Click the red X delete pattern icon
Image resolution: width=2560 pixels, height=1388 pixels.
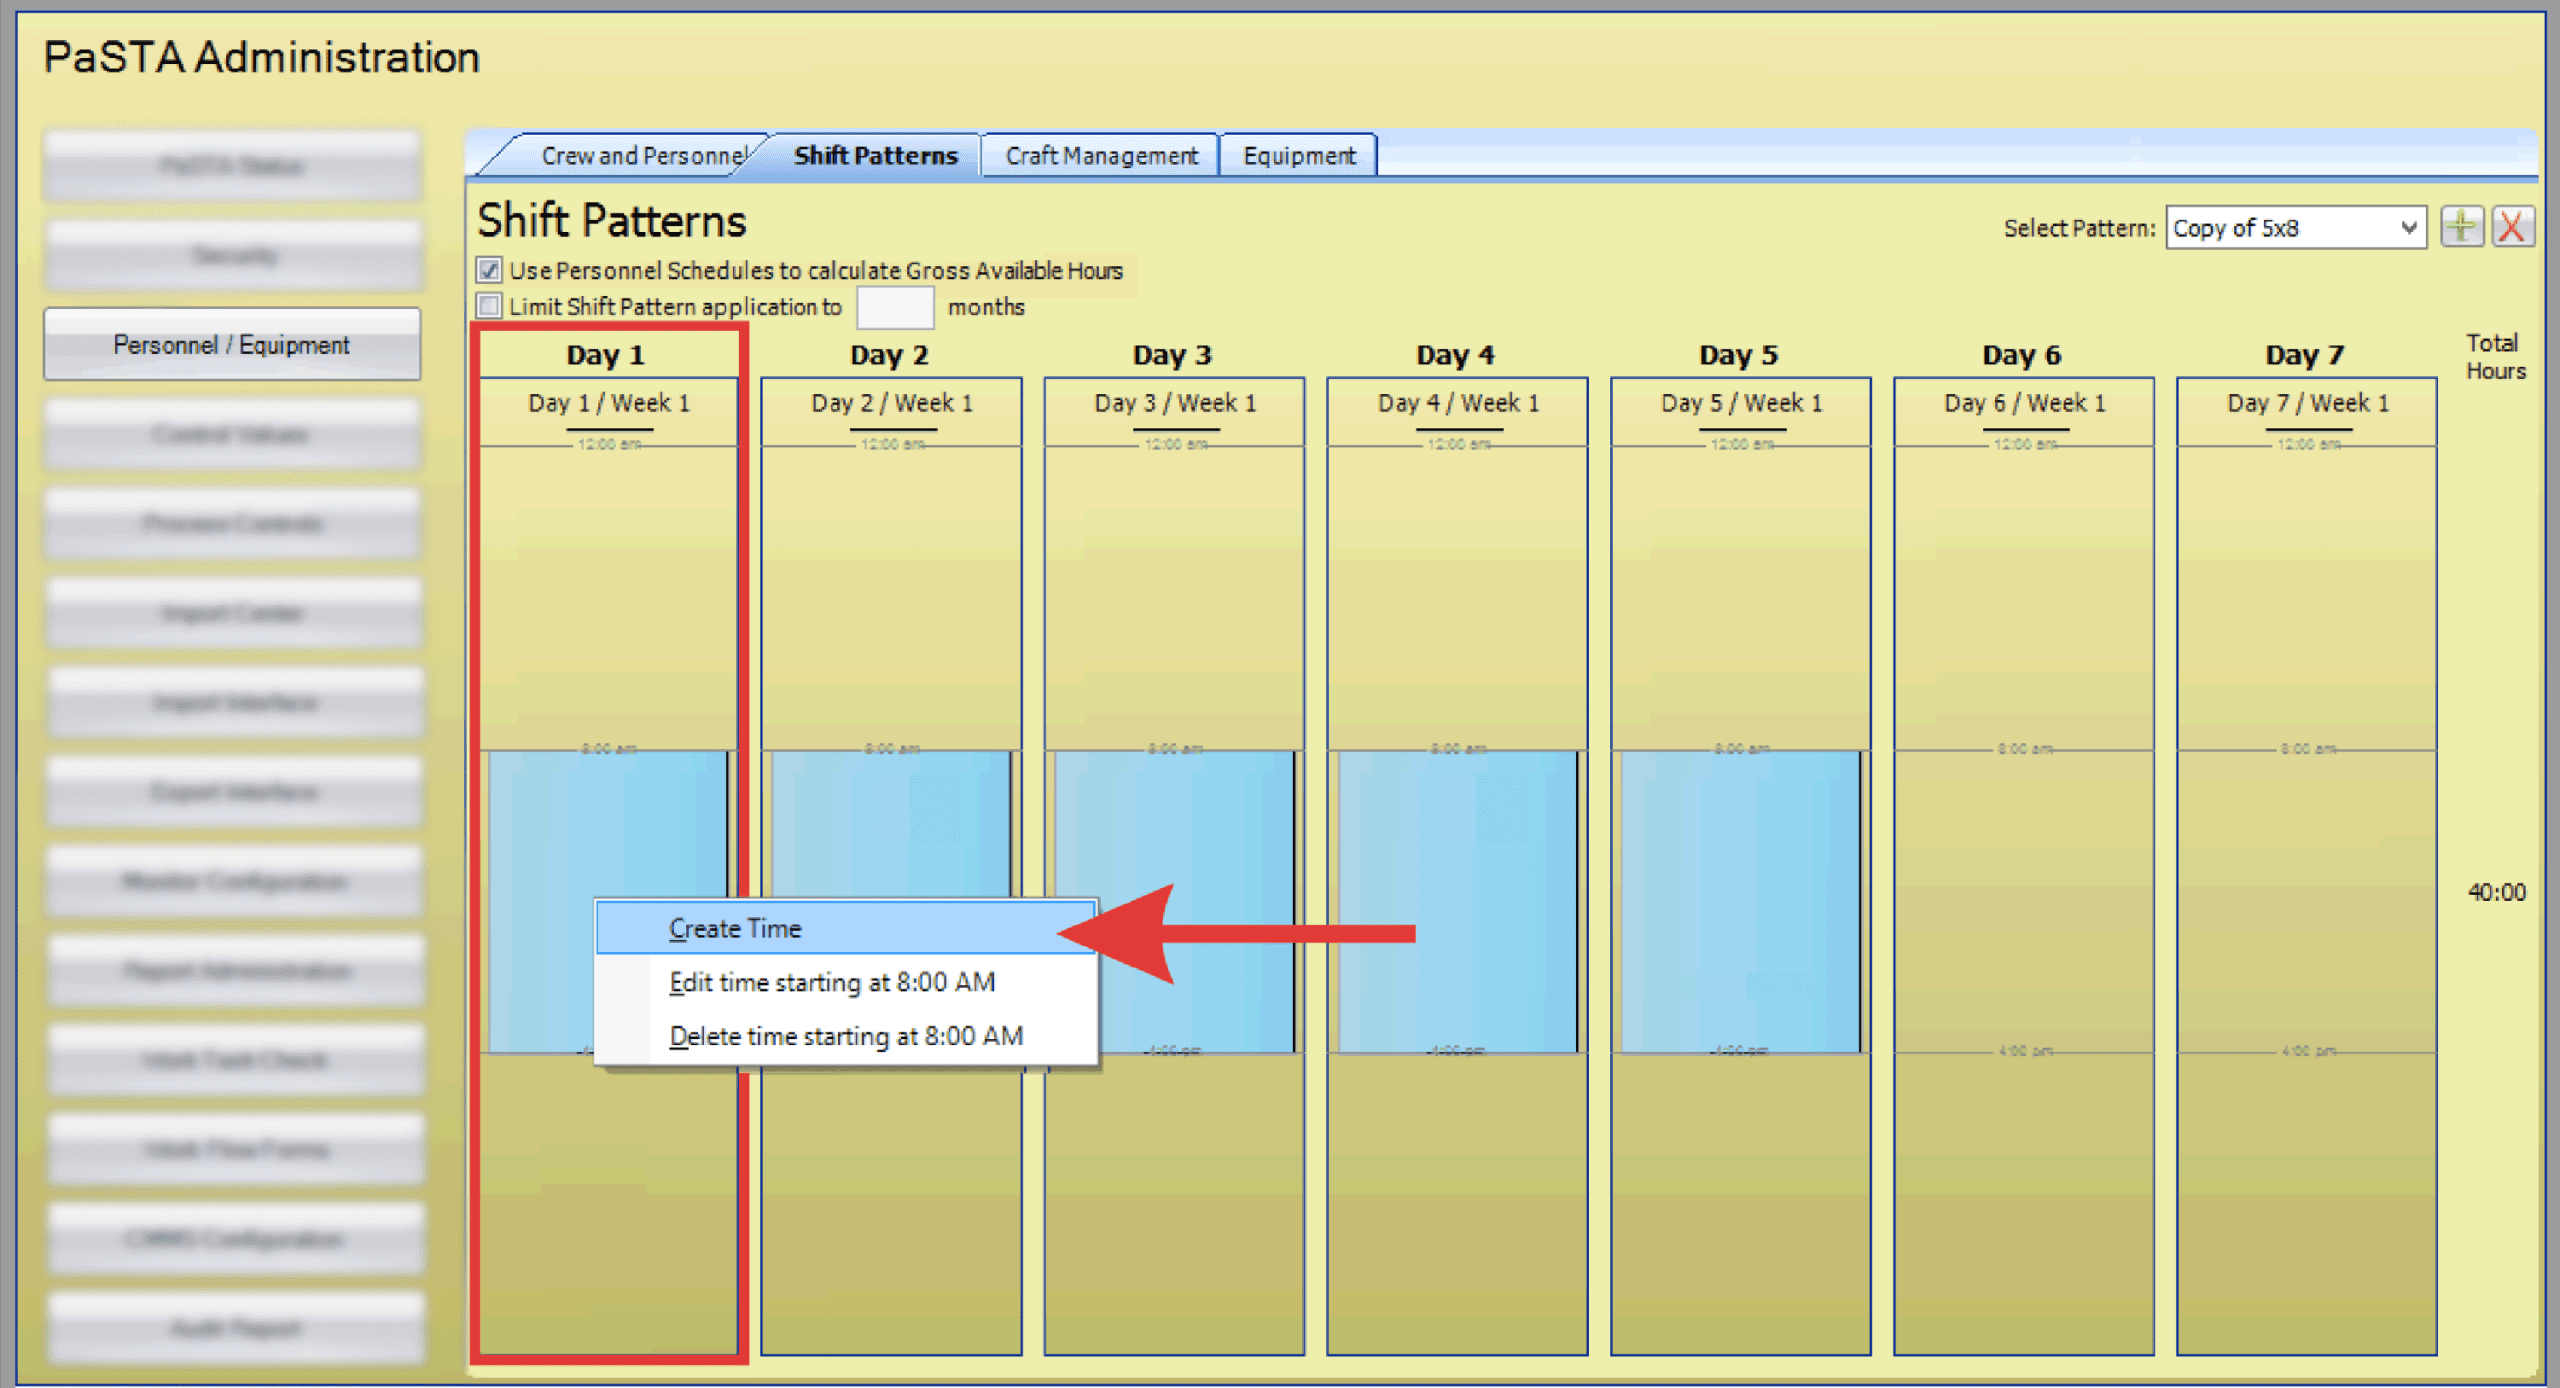pos(2512,227)
